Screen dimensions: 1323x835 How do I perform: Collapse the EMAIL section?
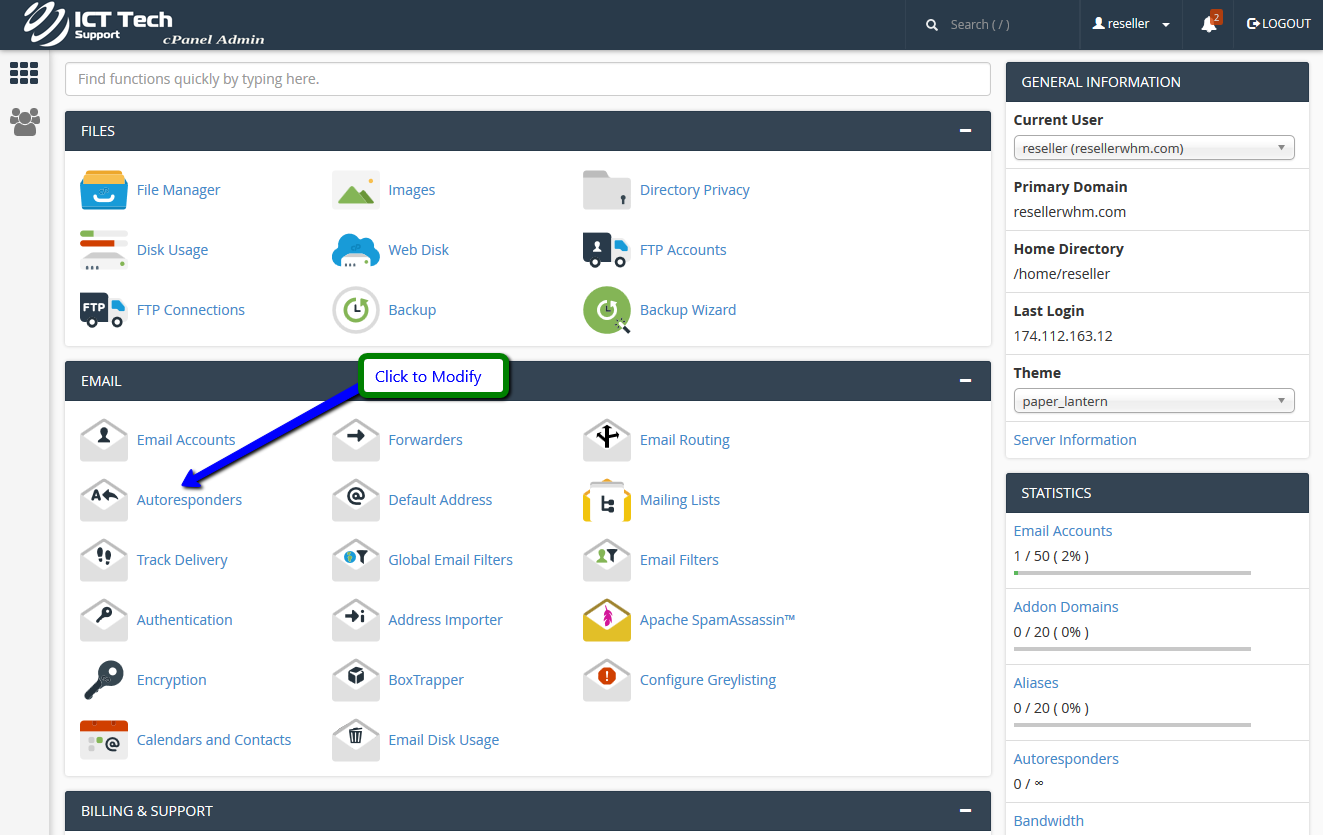tap(965, 381)
